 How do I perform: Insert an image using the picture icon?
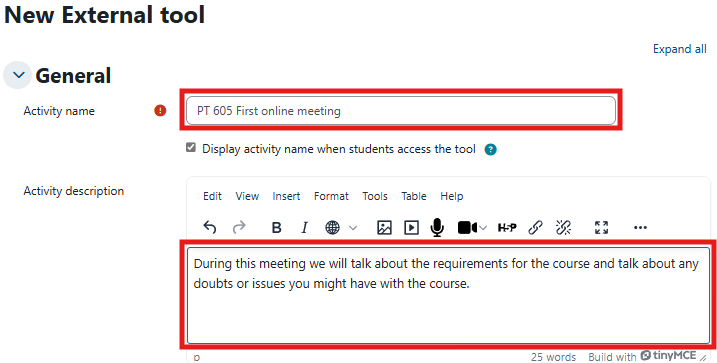(x=384, y=227)
